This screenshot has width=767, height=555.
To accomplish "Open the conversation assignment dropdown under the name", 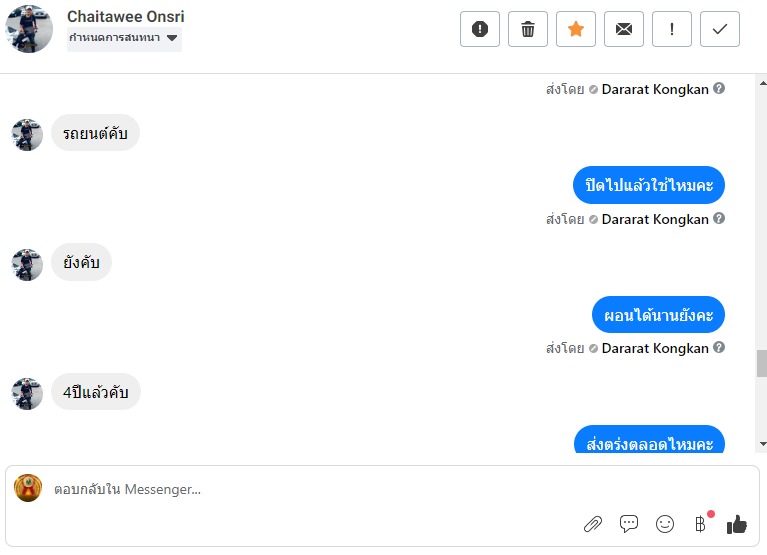I will point(123,38).
